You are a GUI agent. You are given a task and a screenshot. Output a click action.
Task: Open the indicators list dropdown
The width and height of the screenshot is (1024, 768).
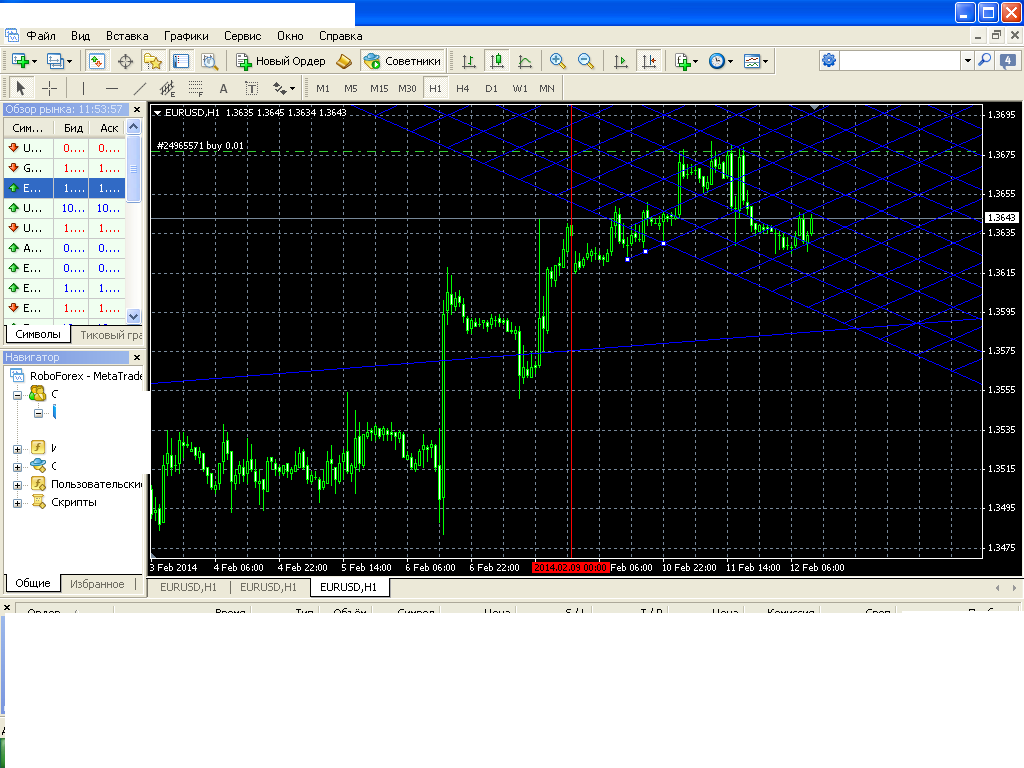click(686, 61)
